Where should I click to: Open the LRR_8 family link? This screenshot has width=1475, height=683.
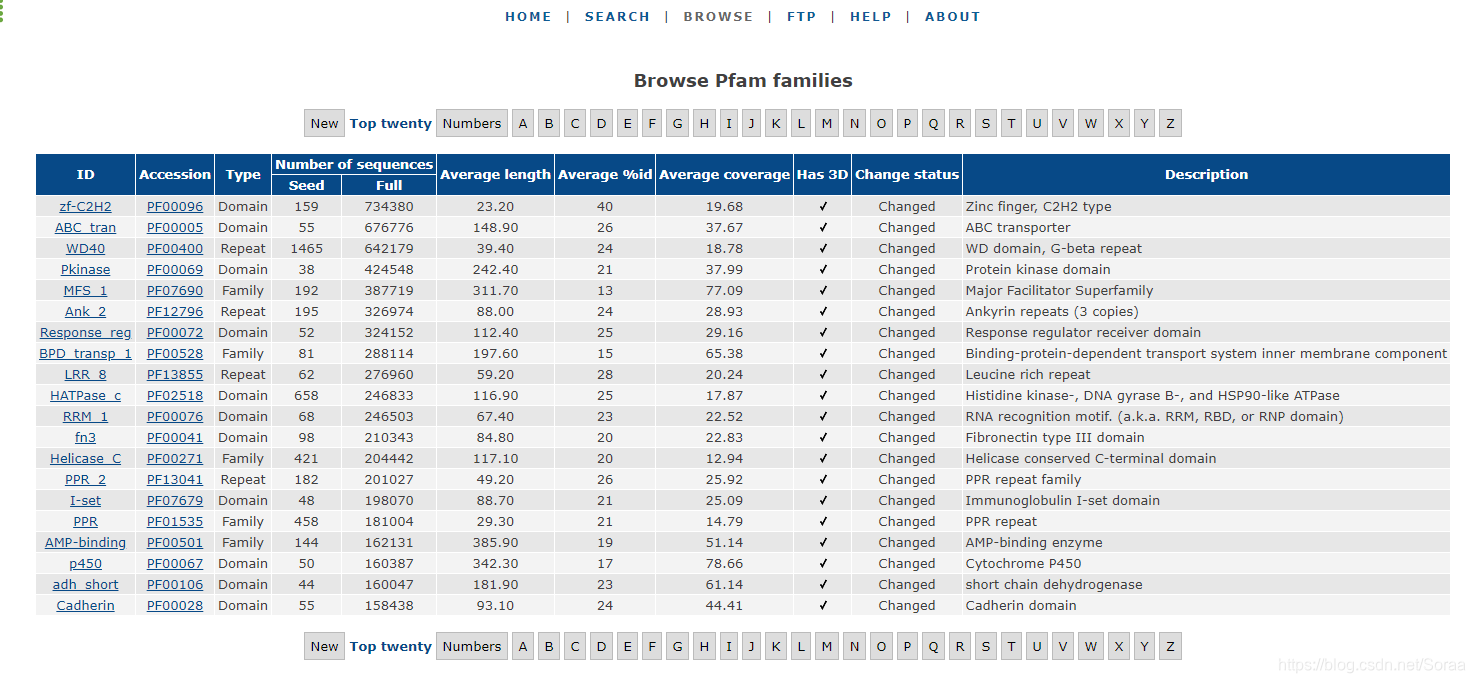[x=86, y=374]
